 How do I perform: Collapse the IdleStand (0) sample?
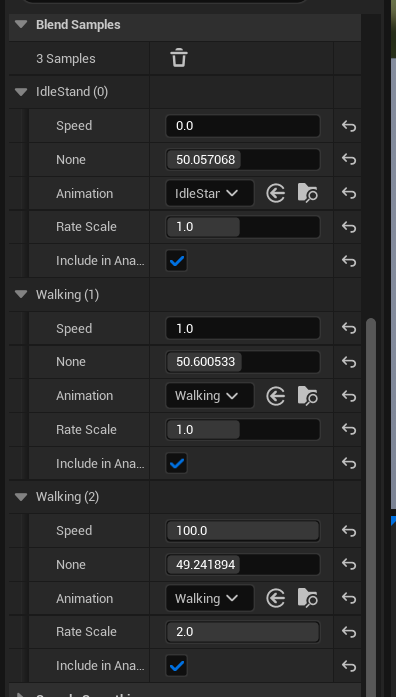coord(21,92)
